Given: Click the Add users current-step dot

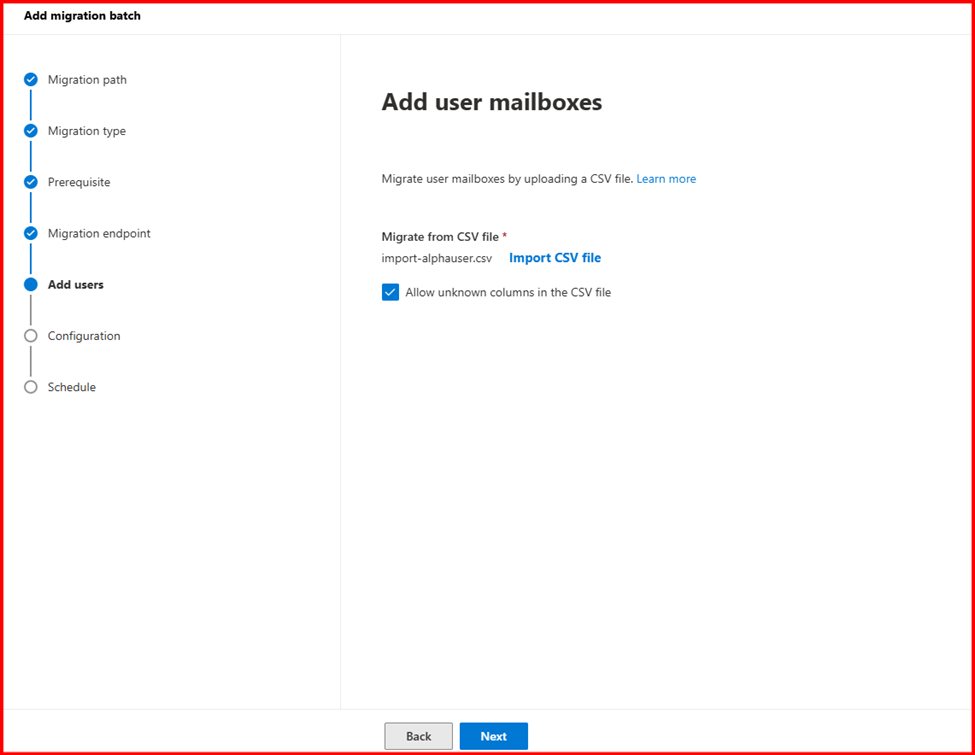Looking at the screenshot, I should (x=30, y=285).
